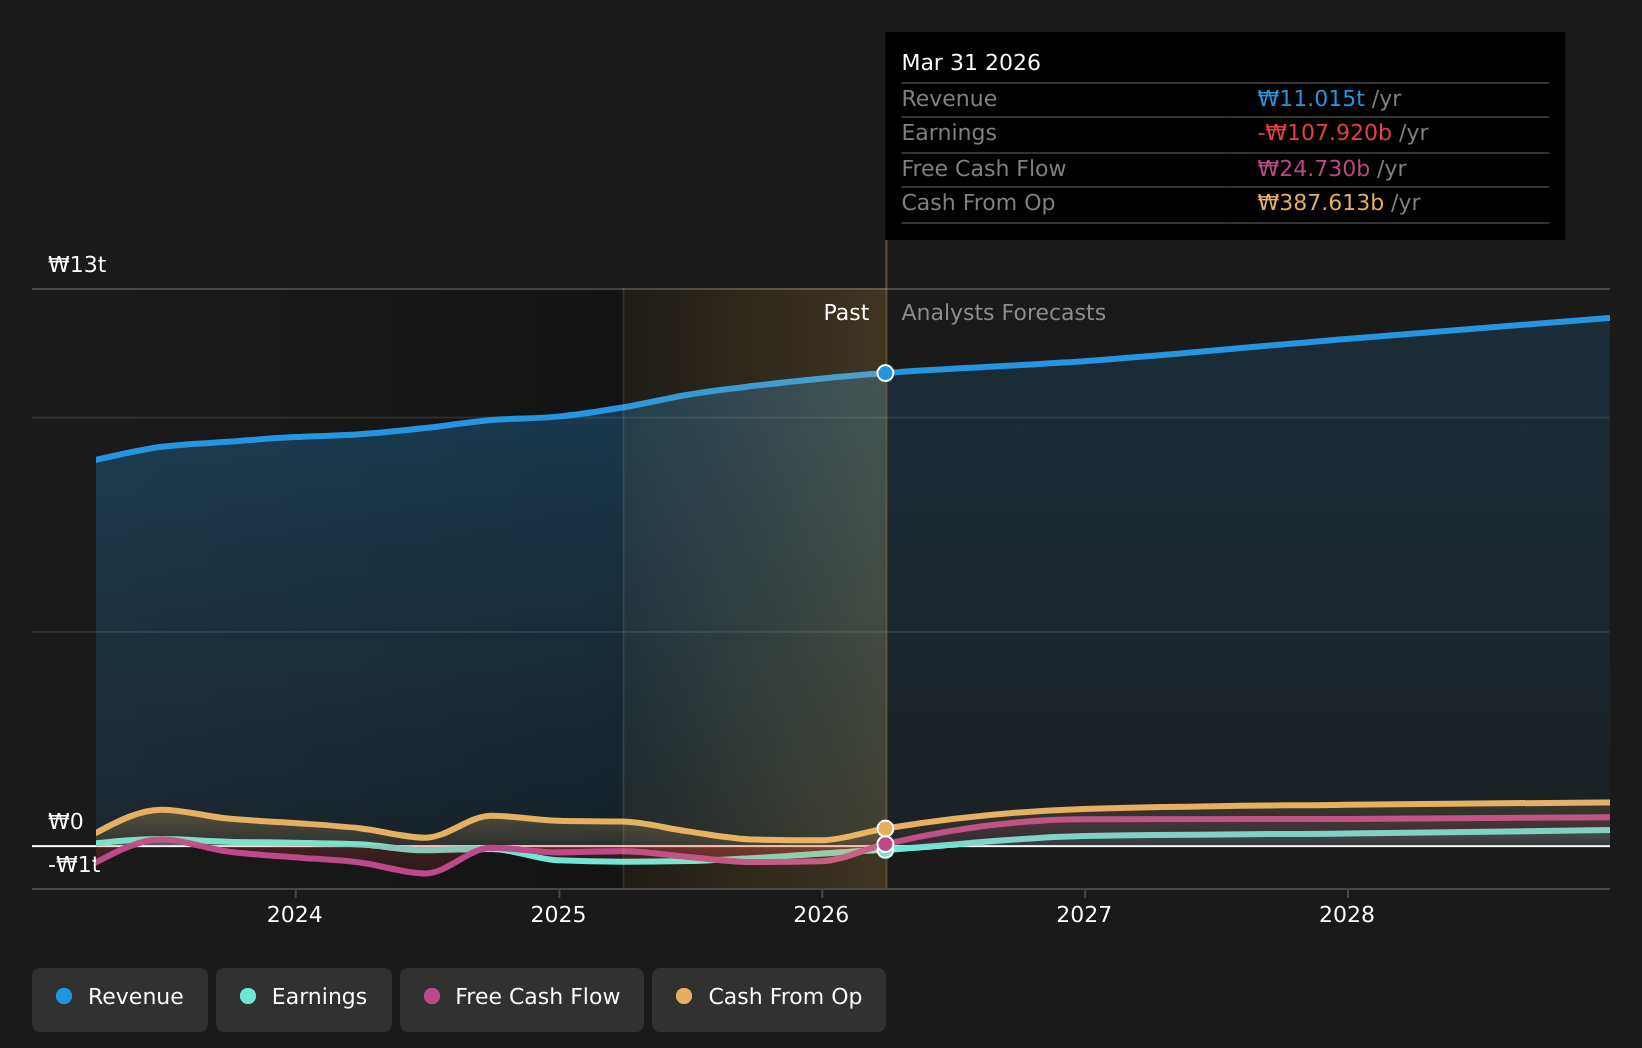This screenshot has height=1048, width=1642.
Task: Click the ₩13t y-axis label
Action: click(77, 265)
